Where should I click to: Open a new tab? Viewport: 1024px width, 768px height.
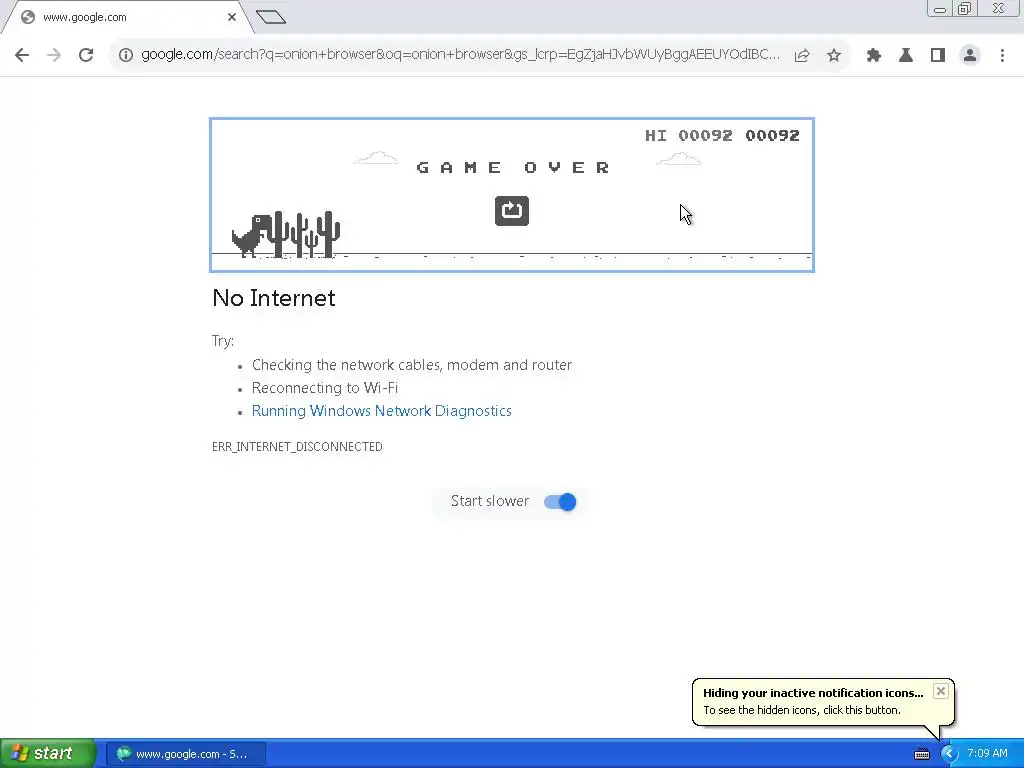pos(271,17)
